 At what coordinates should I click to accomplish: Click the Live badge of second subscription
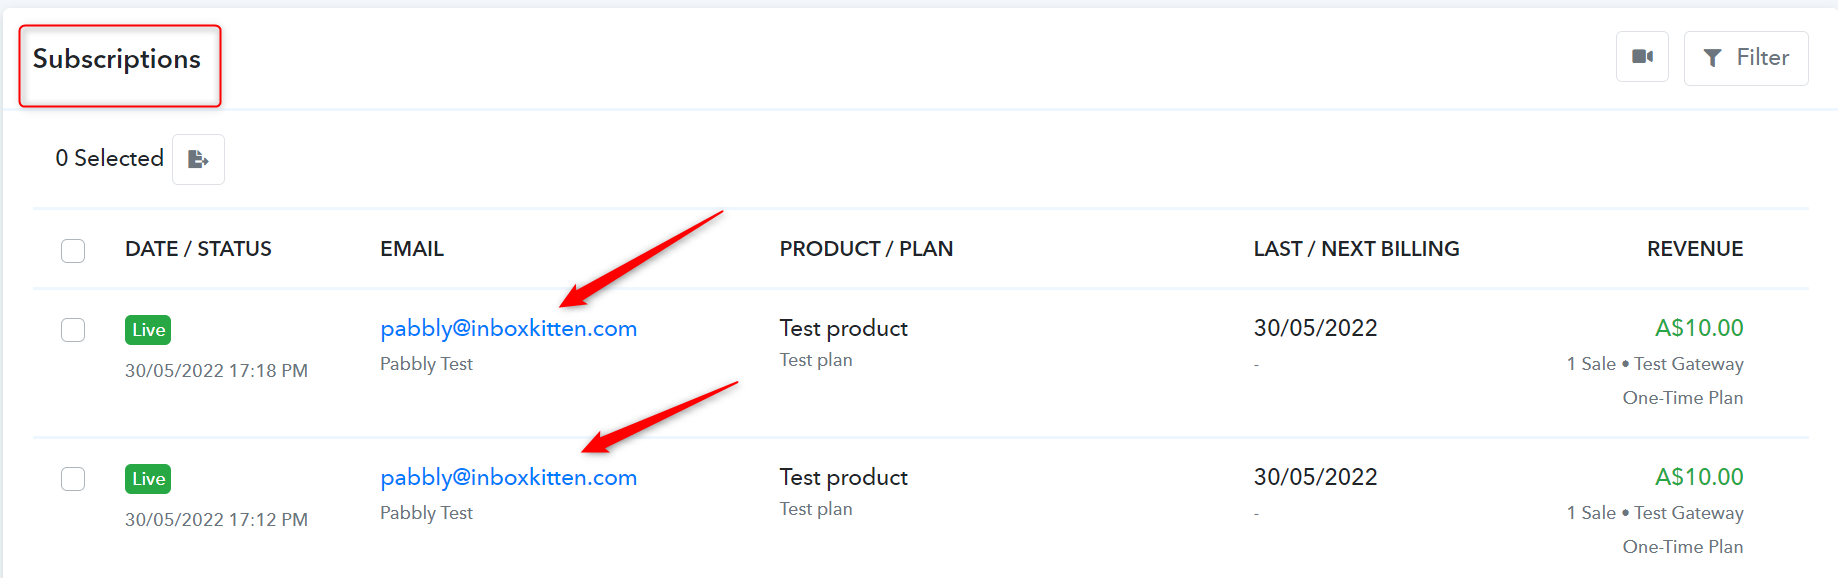[x=148, y=479]
